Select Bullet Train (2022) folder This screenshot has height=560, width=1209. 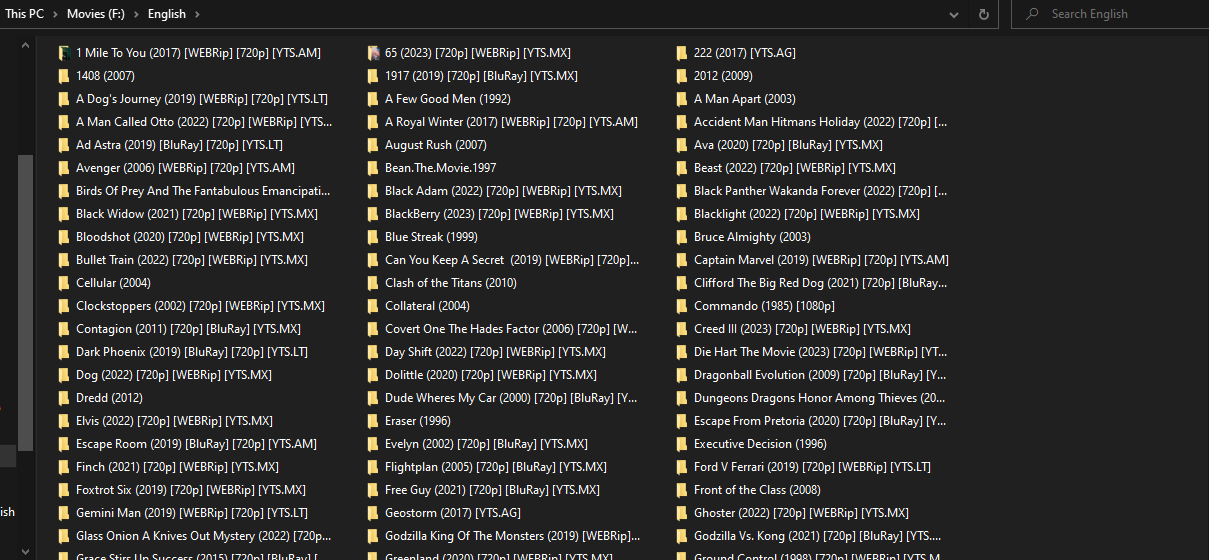click(x=183, y=260)
